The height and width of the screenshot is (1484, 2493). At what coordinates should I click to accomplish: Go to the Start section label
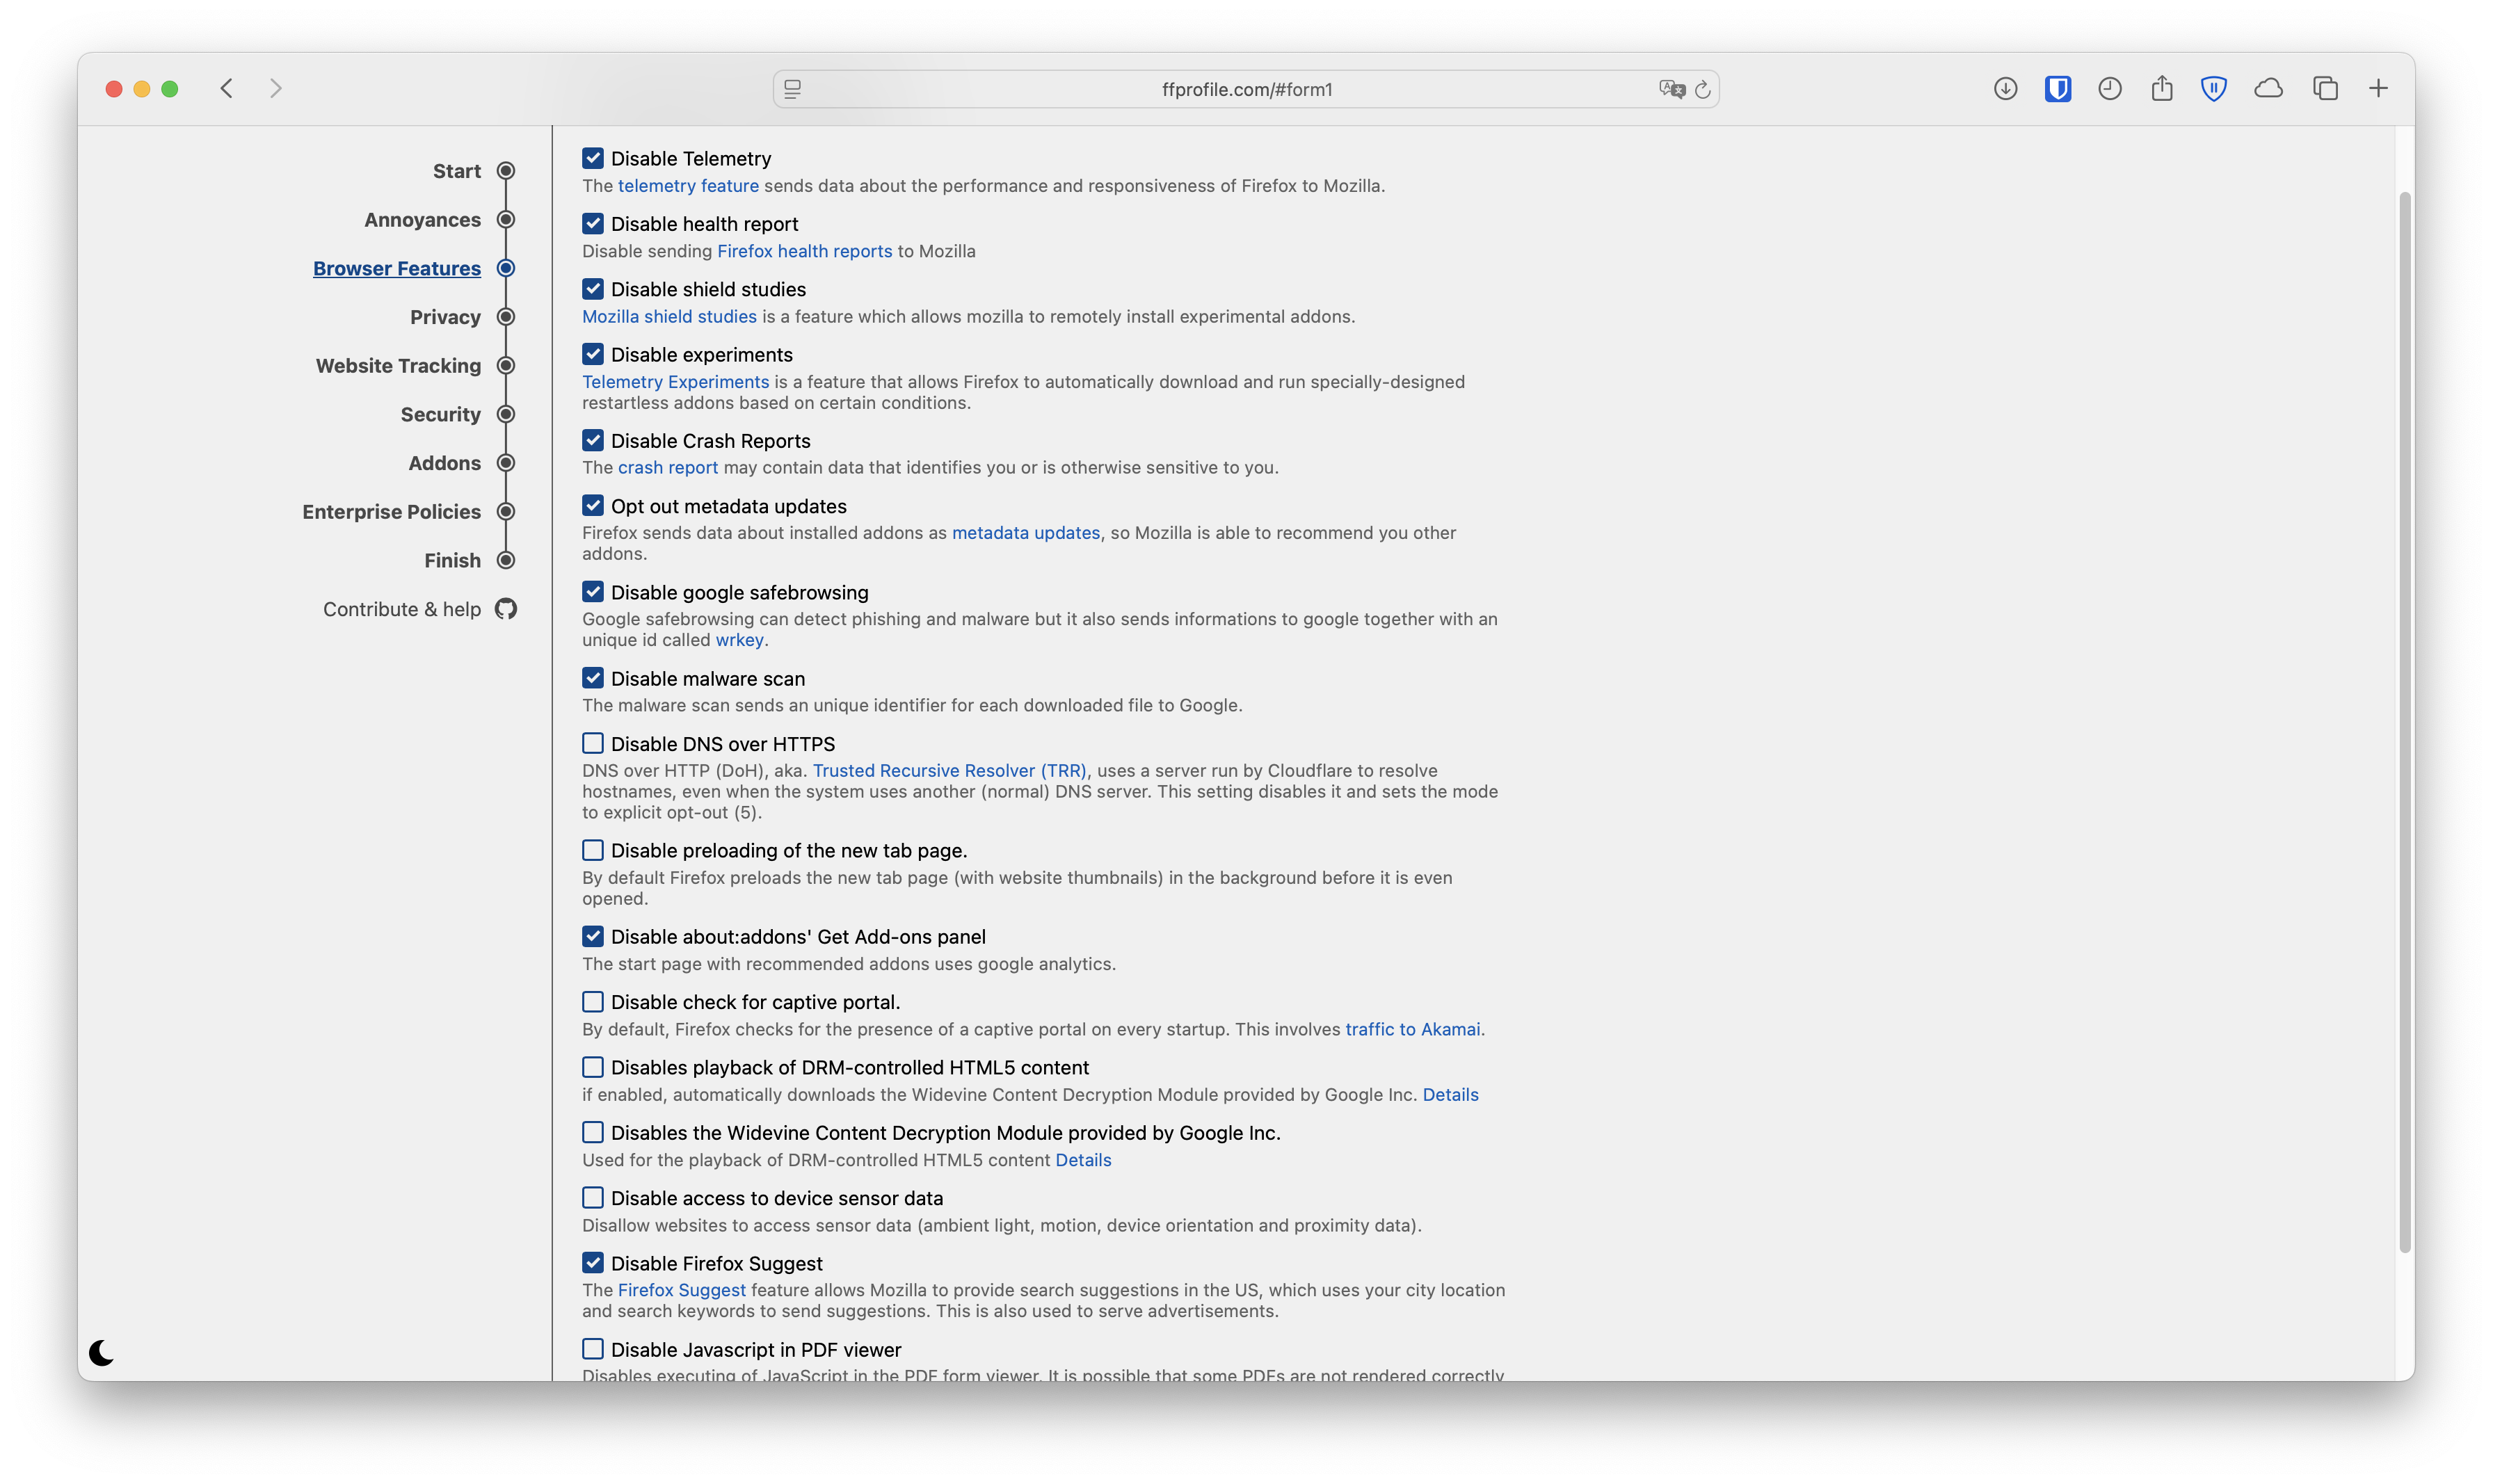click(457, 171)
